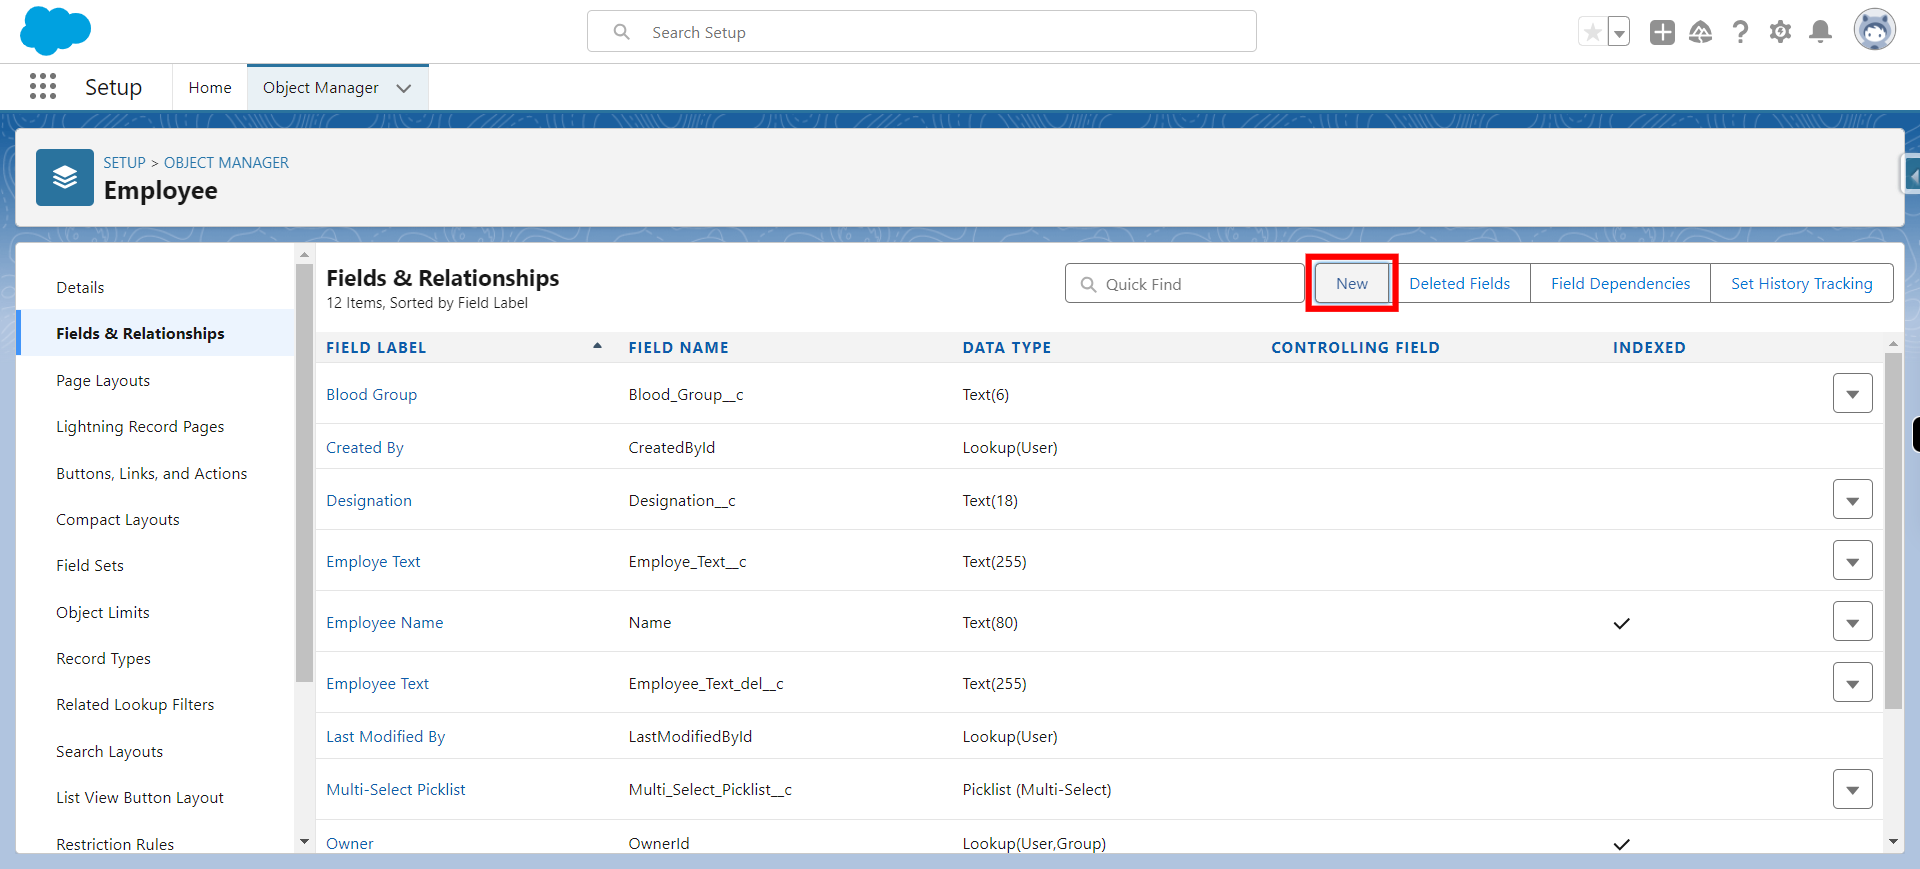Focus the Quick Find field
This screenshot has width=1920, height=869.
pyautogui.click(x=1185, y=284)
